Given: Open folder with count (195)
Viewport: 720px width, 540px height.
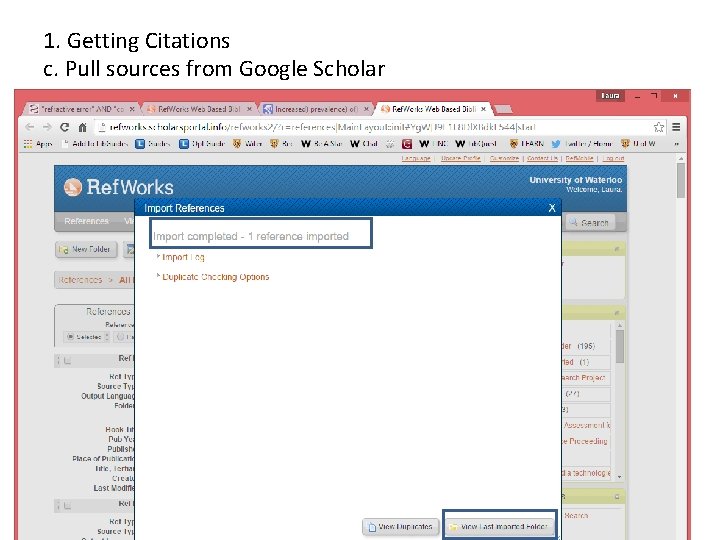Looking at the screenshot, I should (x=579, y=346).
